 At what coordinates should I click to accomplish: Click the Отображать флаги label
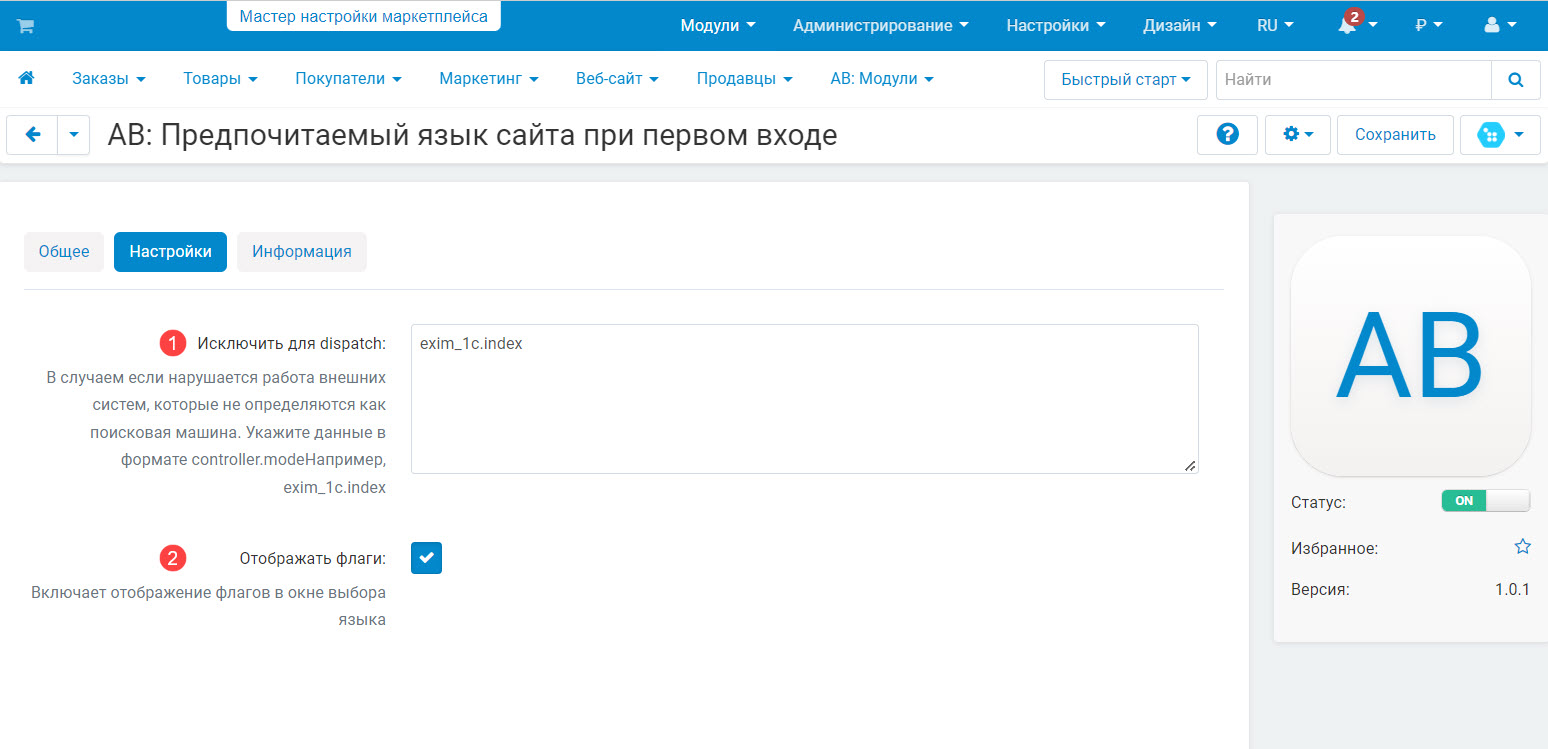pos(313,558)
